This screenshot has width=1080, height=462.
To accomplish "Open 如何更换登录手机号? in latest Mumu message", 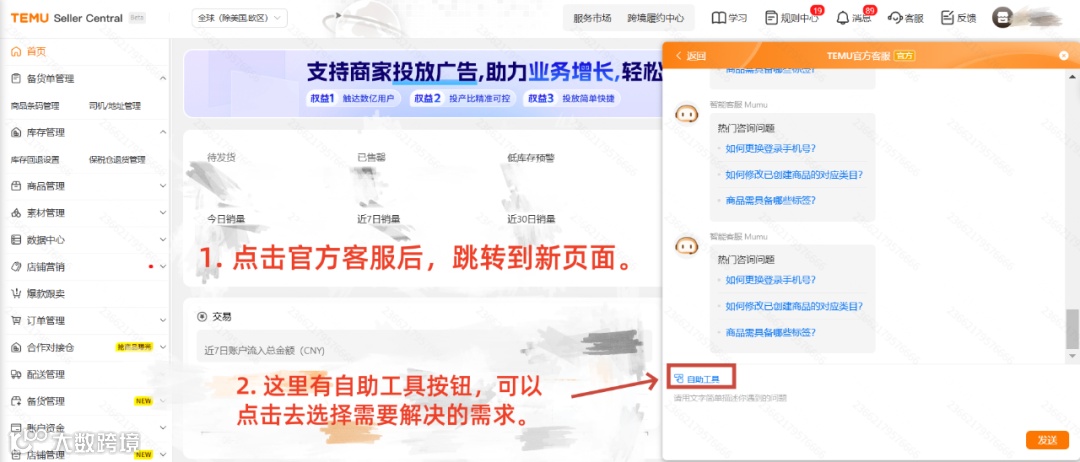I will [771, 280].
